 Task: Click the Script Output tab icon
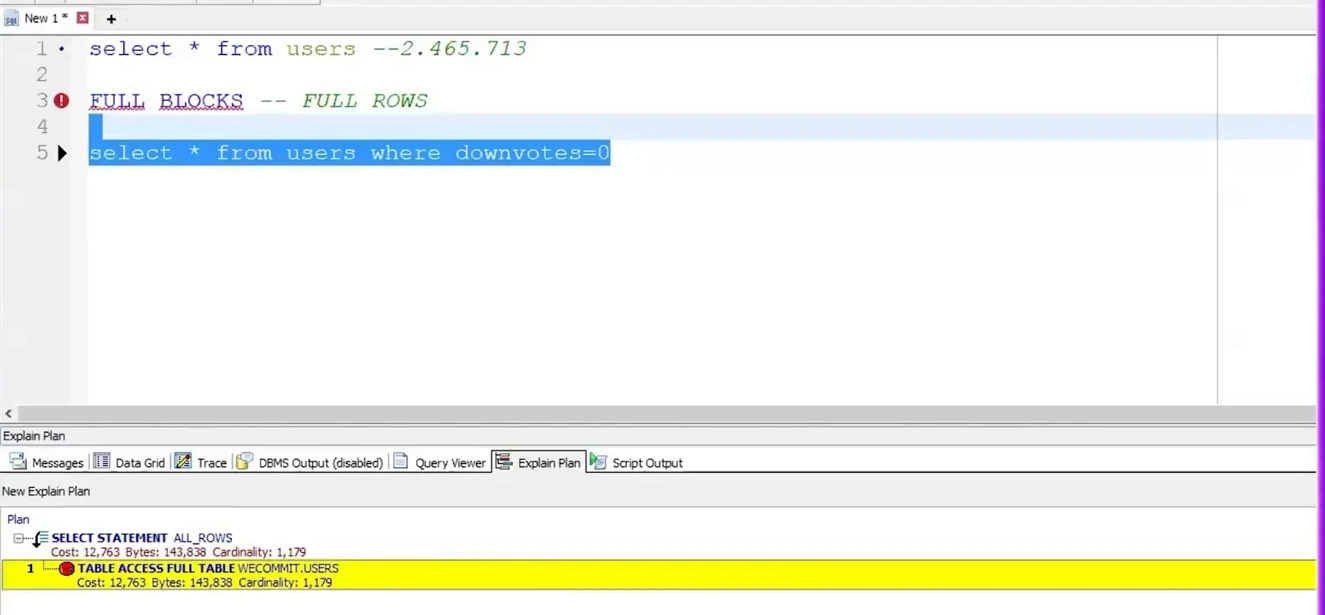[x=598, y=461]
